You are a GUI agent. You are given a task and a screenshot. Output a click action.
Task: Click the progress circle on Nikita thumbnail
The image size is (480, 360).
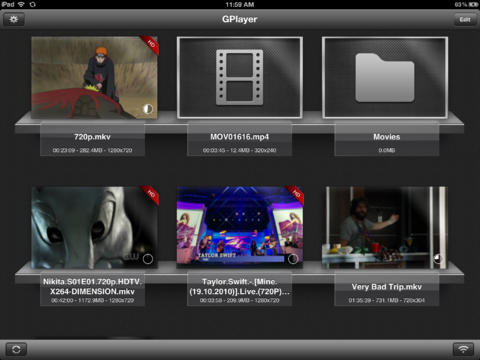tap(148, 259)
